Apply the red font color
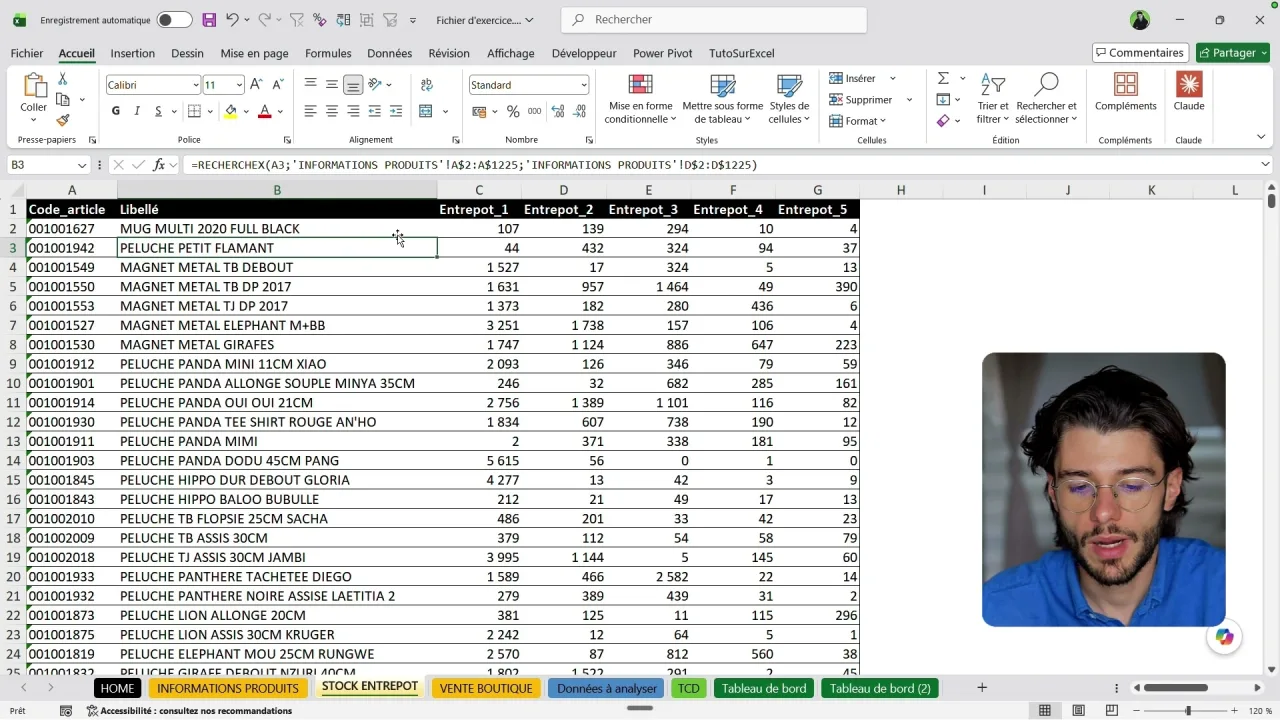This screenshot has height=720, width=1280. [264, 111]
